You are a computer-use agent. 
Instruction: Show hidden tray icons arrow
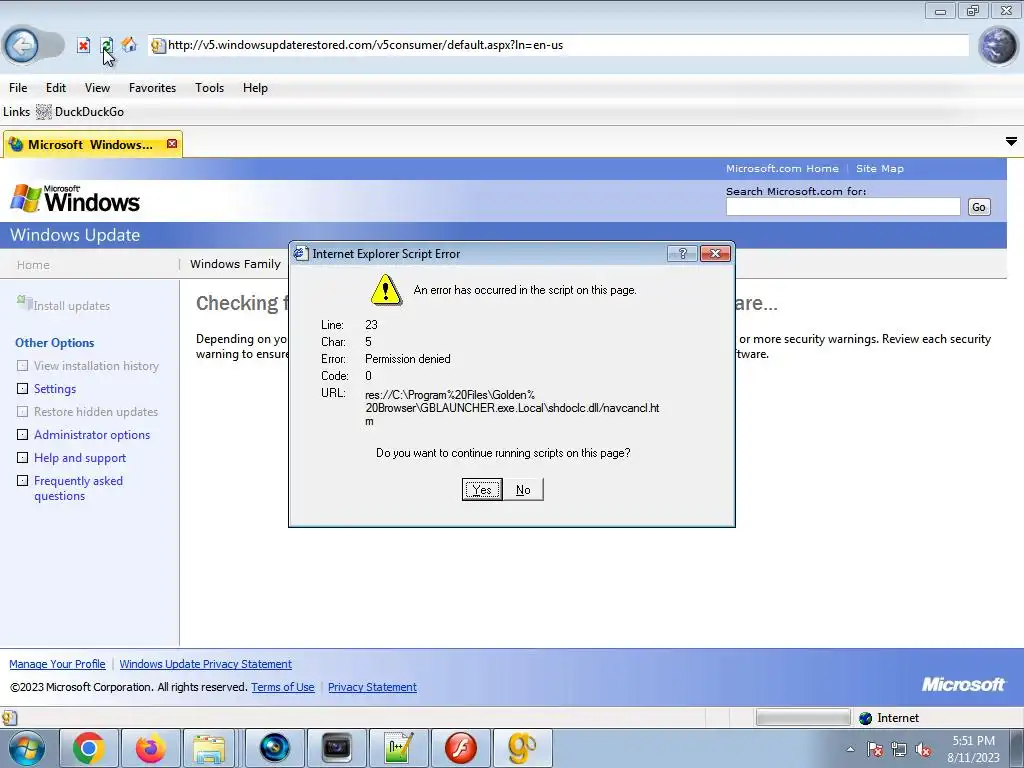(x=850, y=749)
